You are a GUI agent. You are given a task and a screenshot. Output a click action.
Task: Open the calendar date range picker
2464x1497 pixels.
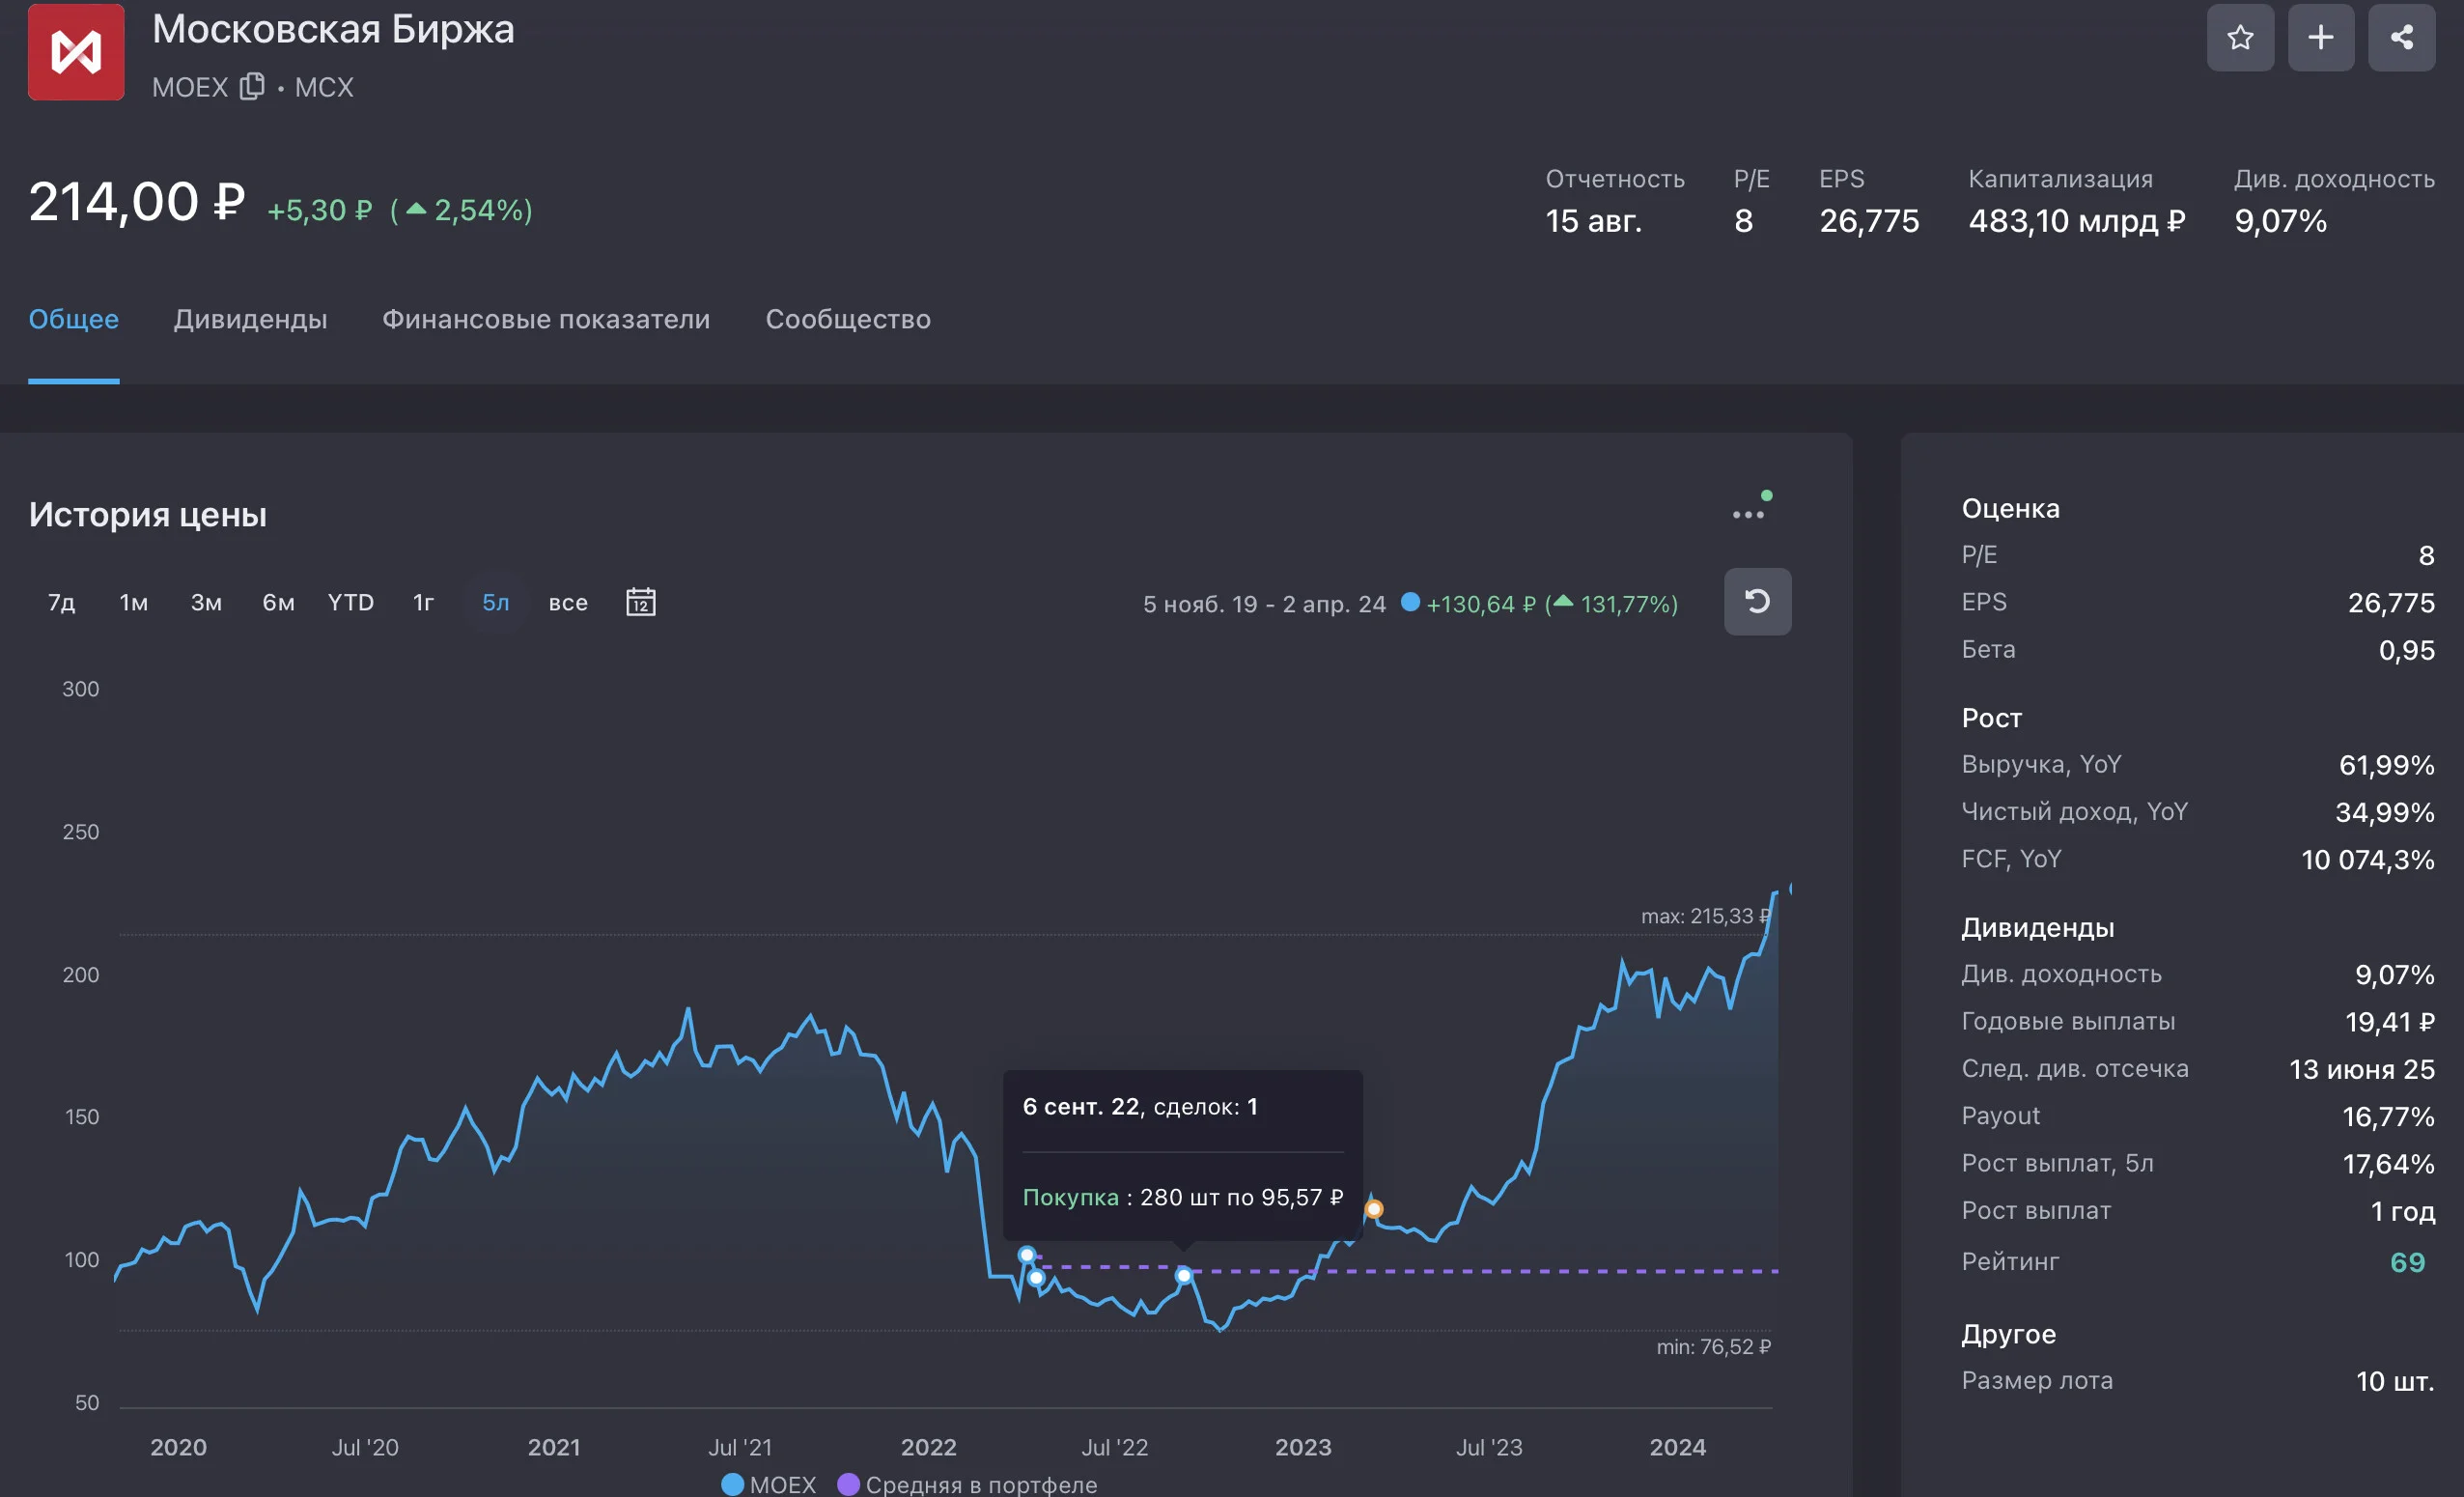(x=641, y=602)
